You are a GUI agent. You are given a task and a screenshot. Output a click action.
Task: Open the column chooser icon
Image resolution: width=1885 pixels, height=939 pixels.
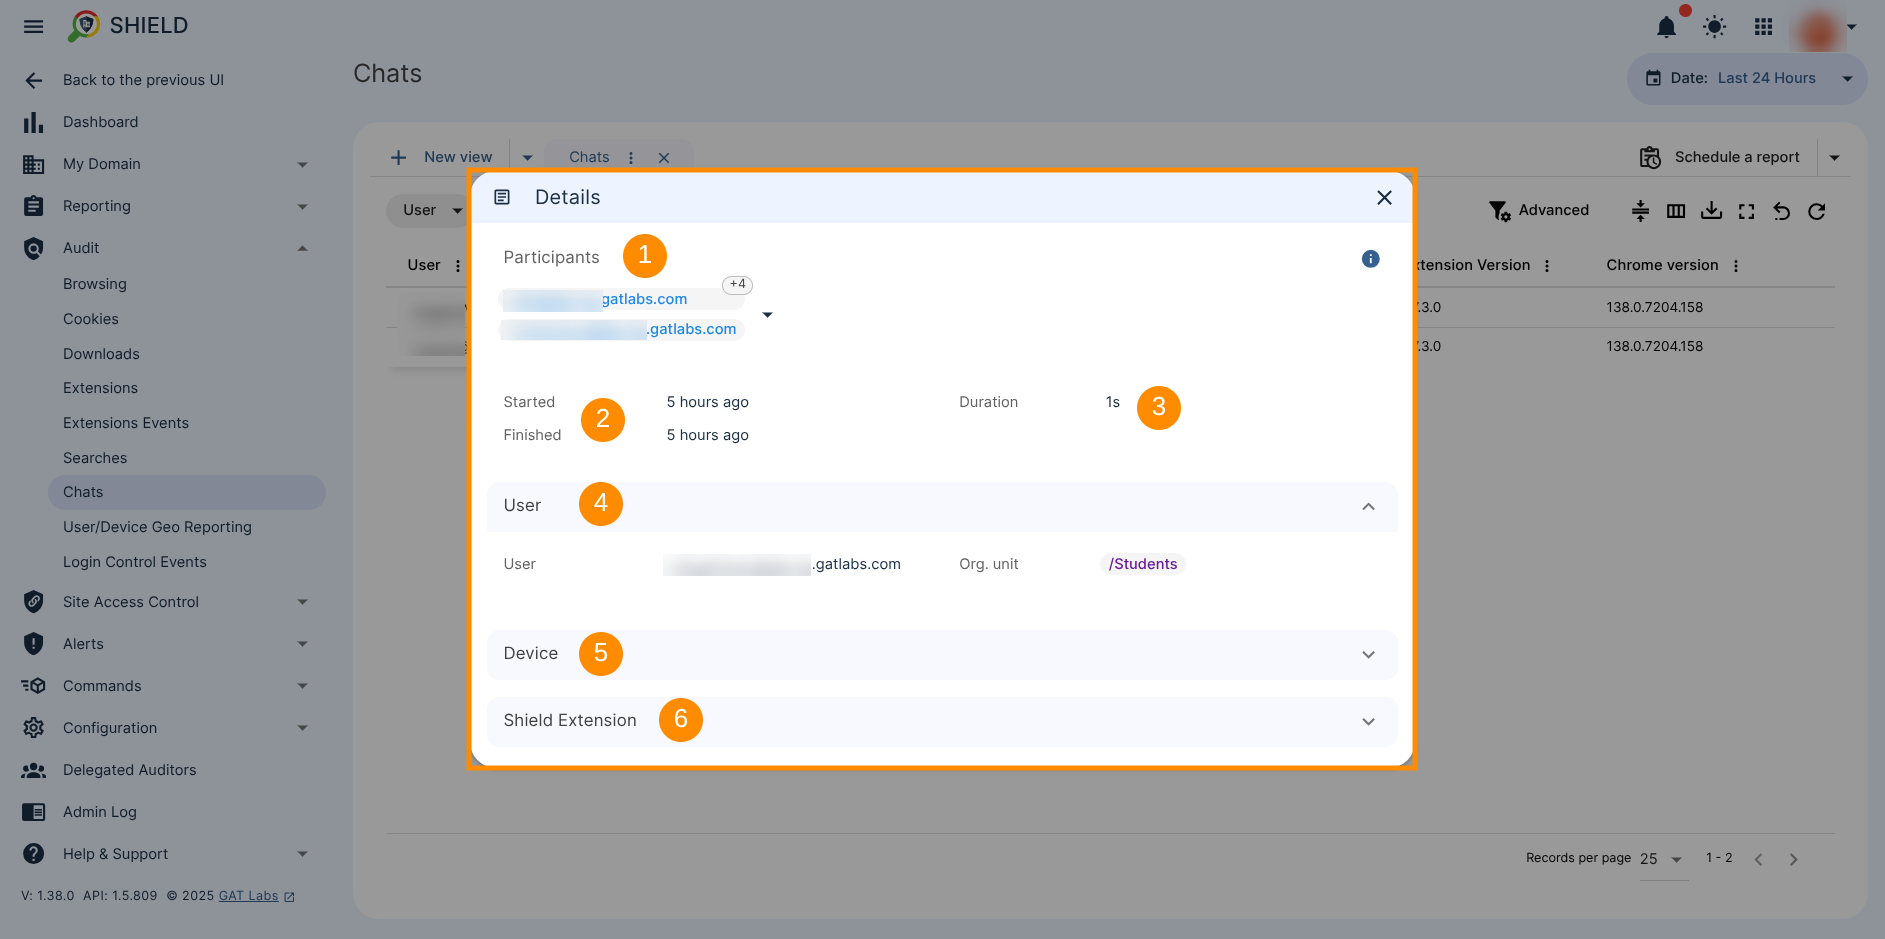(1676, 211)
